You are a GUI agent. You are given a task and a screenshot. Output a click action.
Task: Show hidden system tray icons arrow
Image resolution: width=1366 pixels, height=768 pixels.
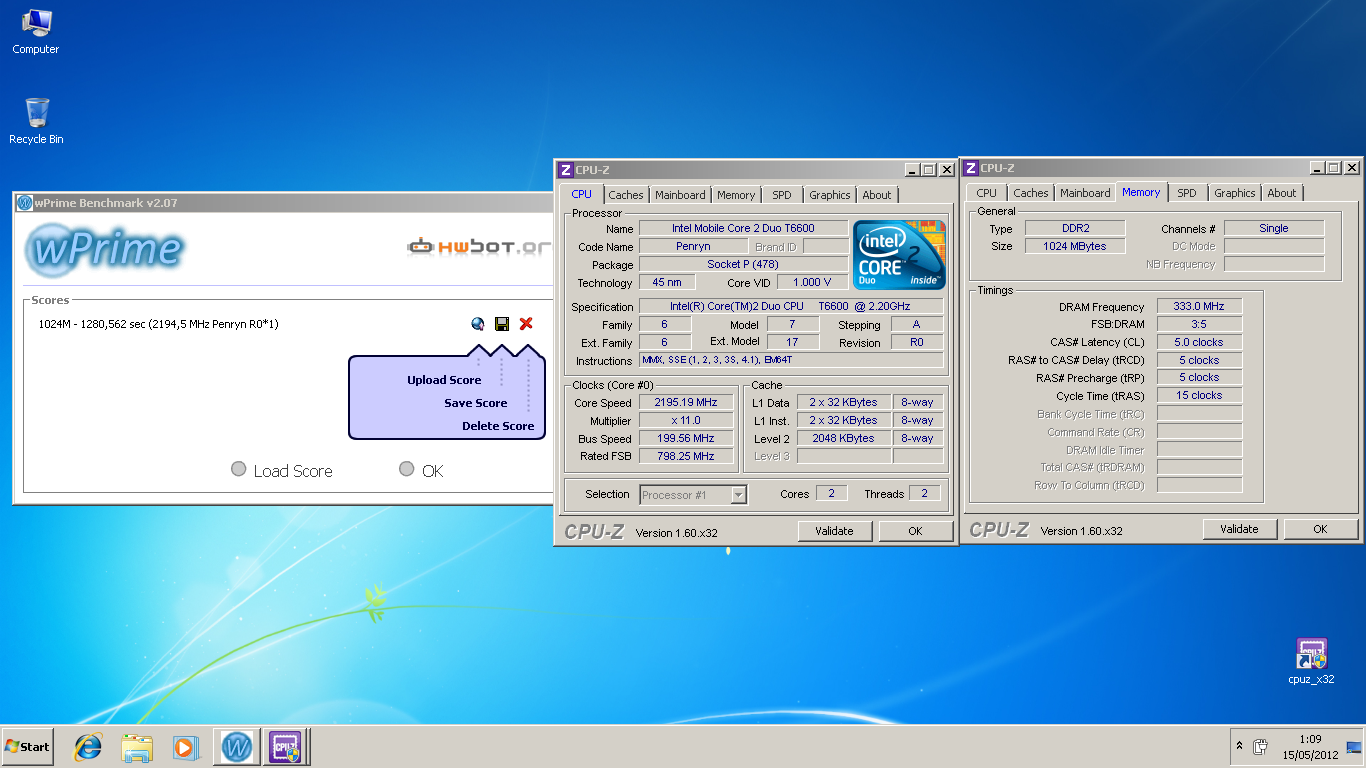point(1240,746)
